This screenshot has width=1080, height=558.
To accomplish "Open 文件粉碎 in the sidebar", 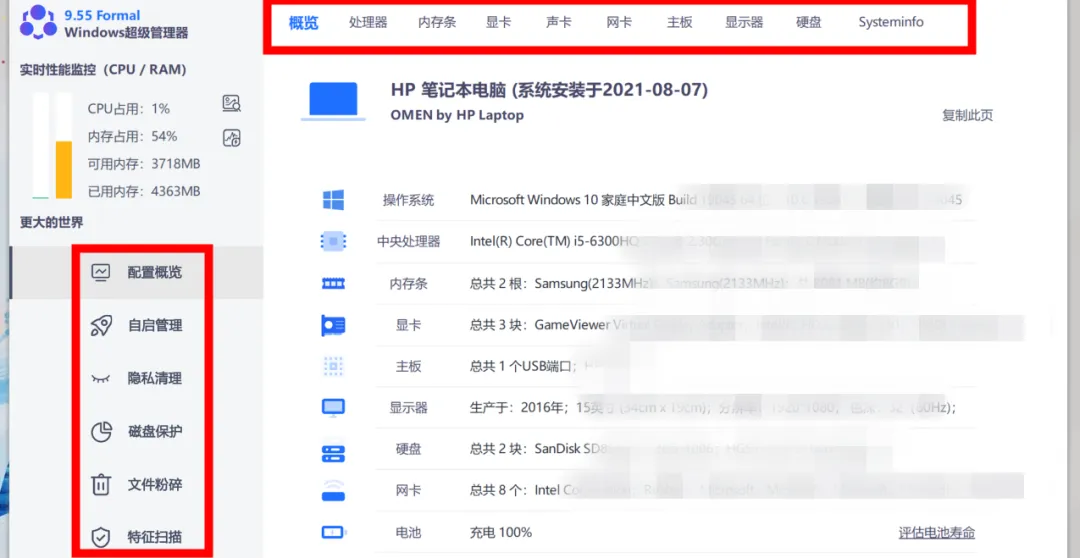I will click(155, 484).
